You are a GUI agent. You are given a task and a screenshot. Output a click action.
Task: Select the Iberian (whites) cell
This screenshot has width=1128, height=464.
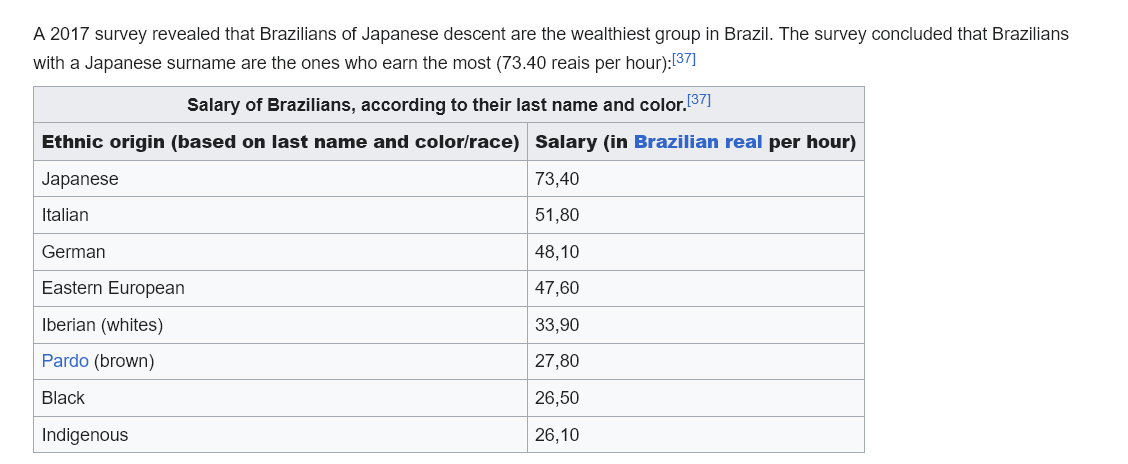(102, 325)
